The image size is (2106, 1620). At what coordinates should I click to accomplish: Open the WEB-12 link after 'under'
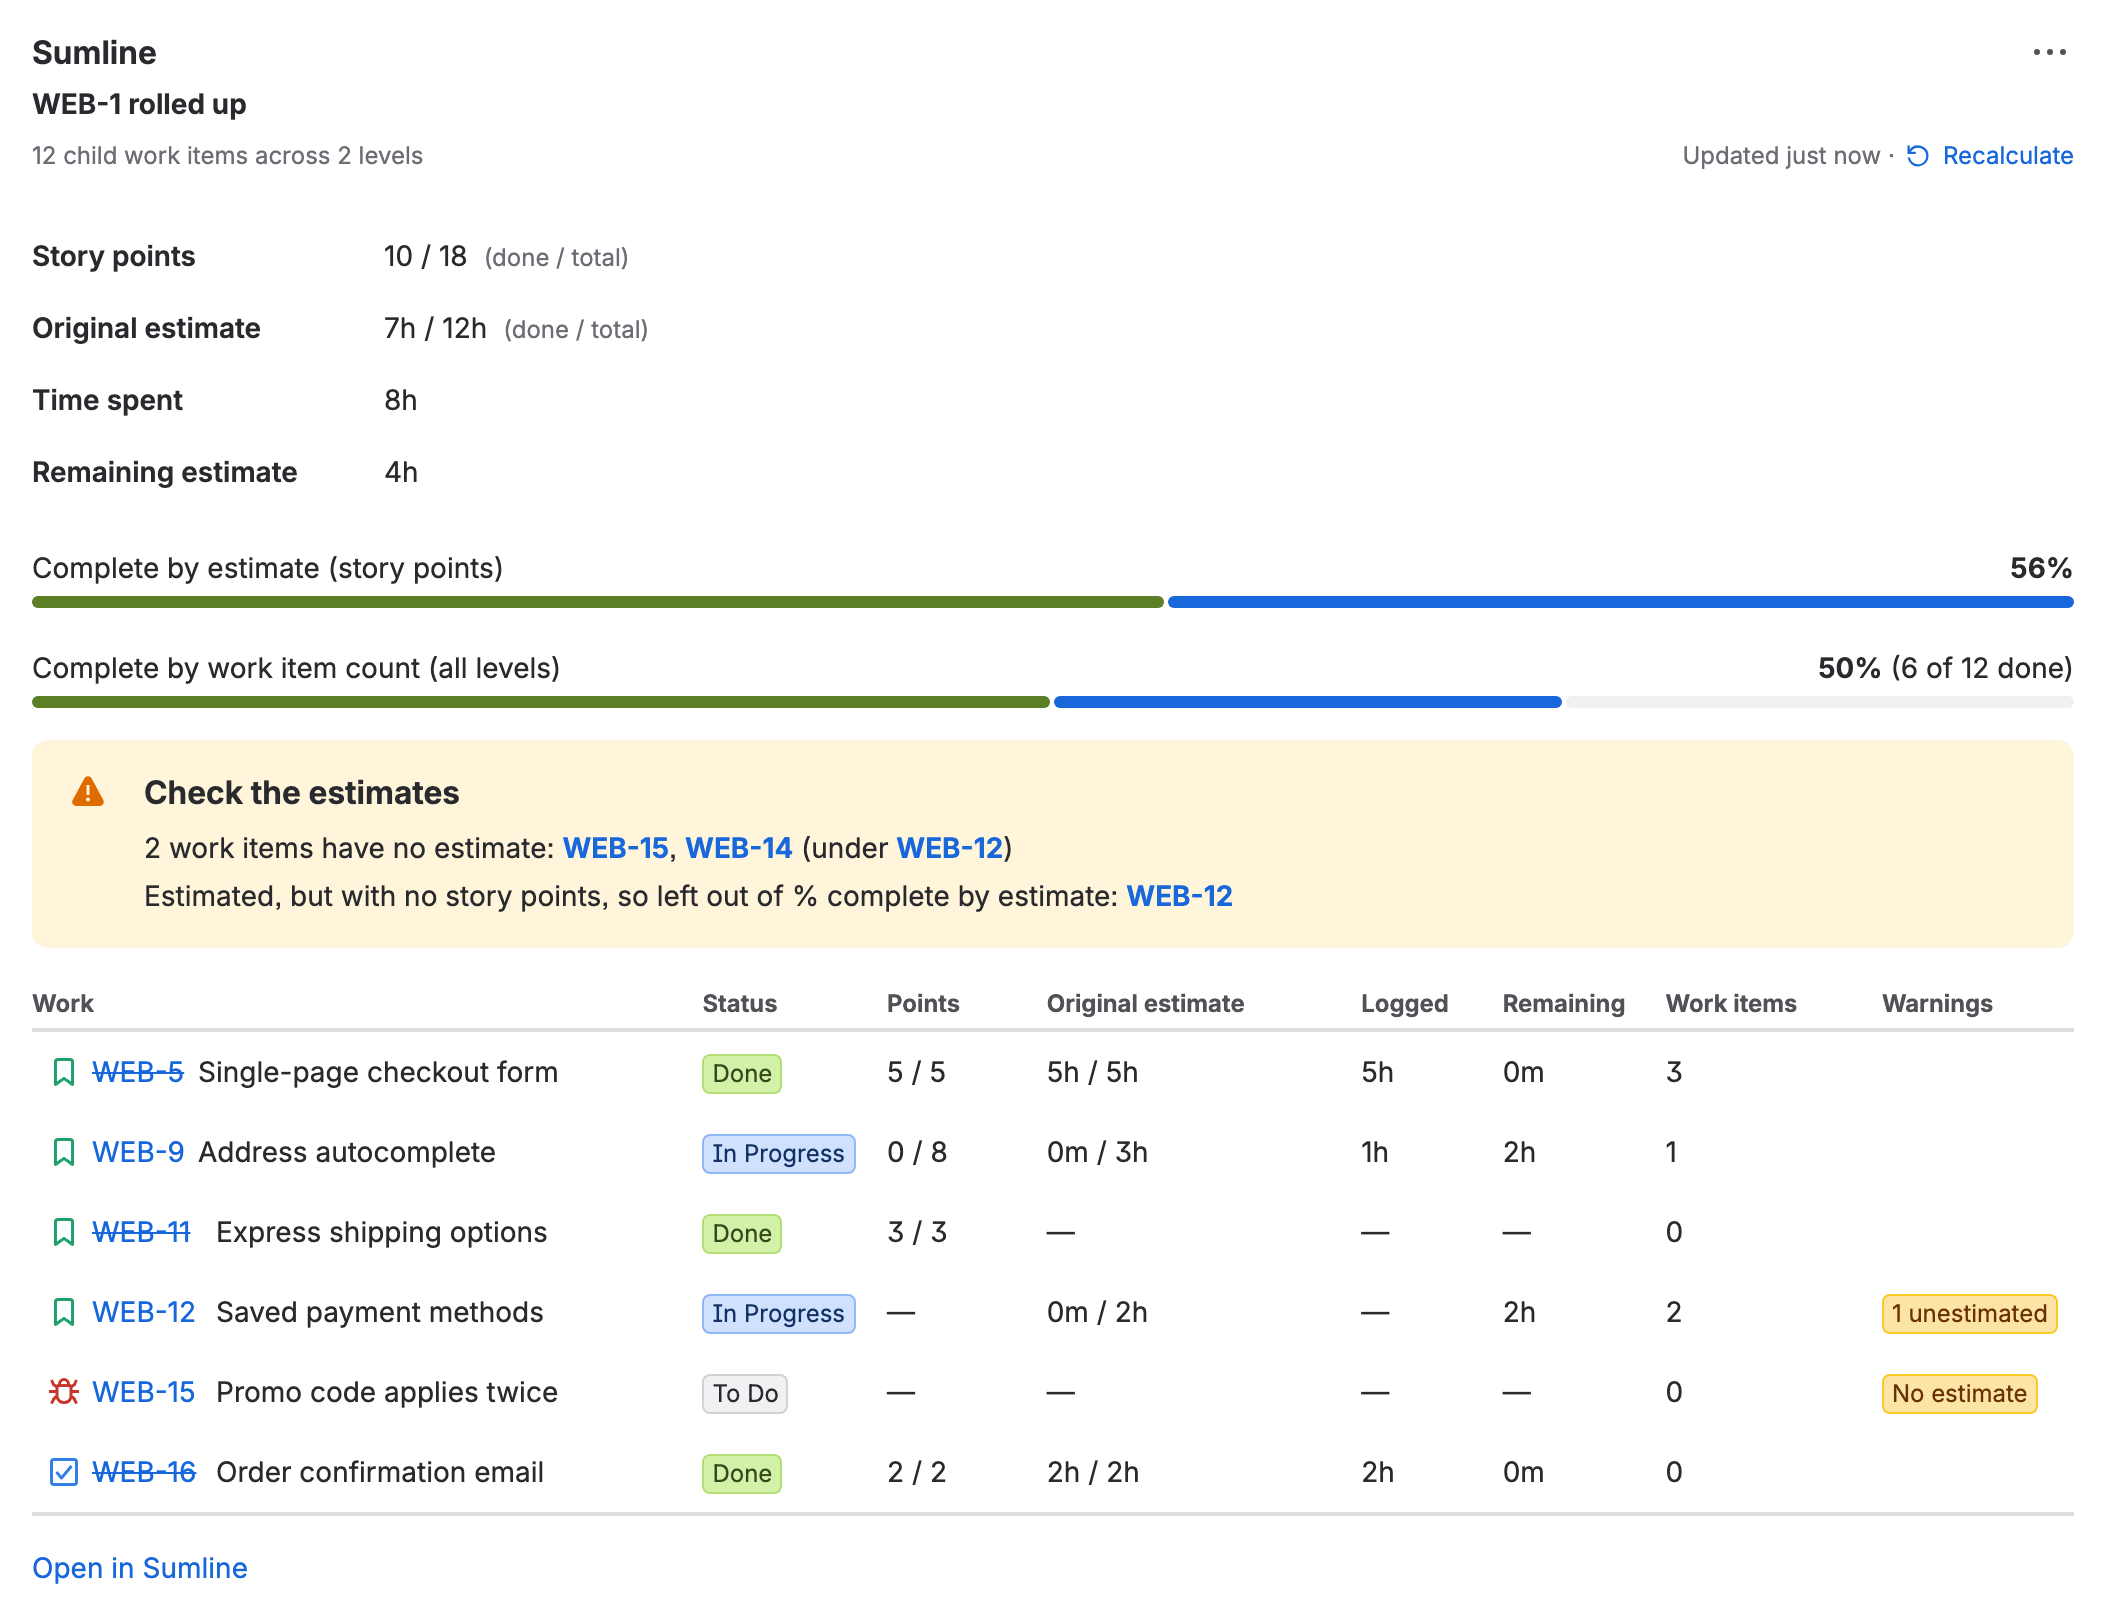tap(949, 848)
